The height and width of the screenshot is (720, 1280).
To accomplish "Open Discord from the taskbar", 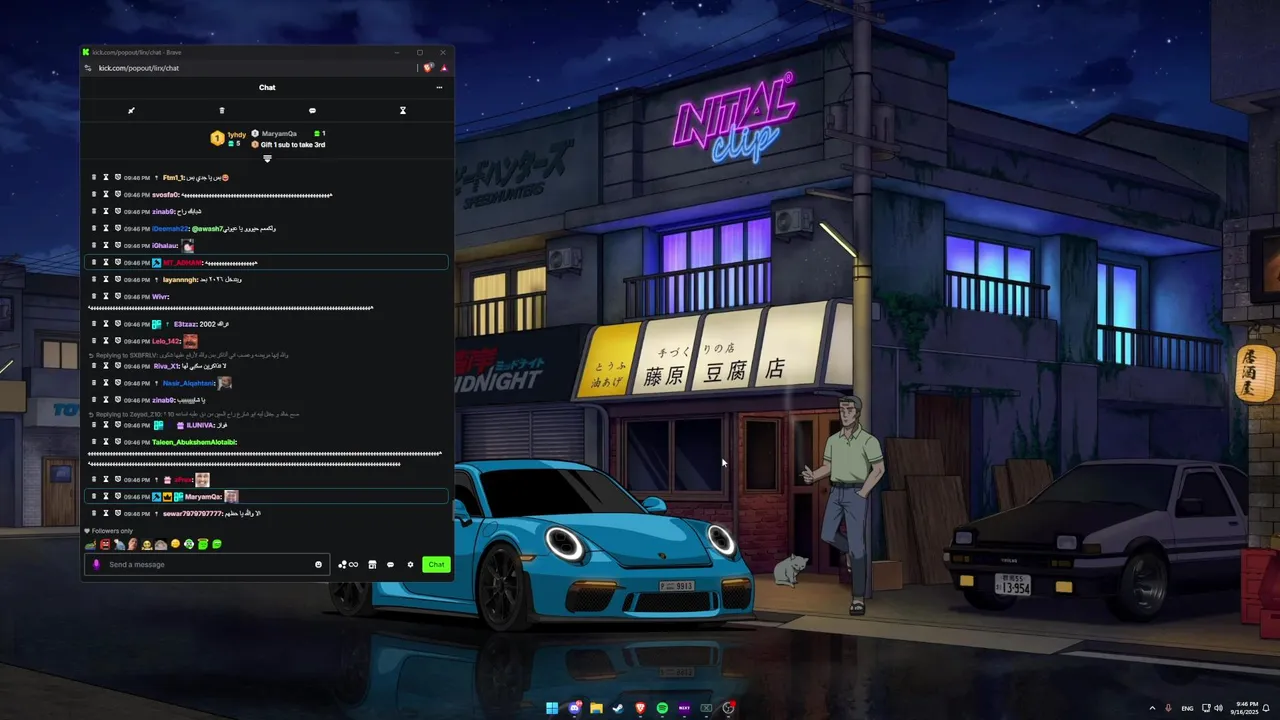I will (574, 708).
